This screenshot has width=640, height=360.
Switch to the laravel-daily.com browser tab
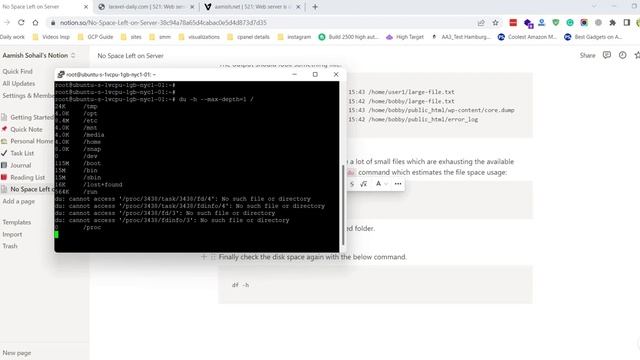click(x=147, y=7)
